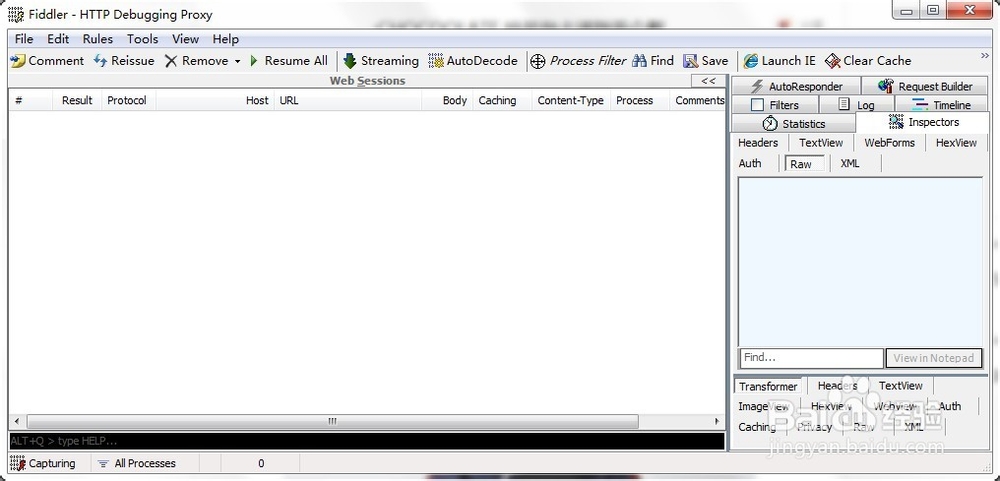Click the Save sessions icon
This screenshot has width=1000, height=481.
tap(690, 61)
